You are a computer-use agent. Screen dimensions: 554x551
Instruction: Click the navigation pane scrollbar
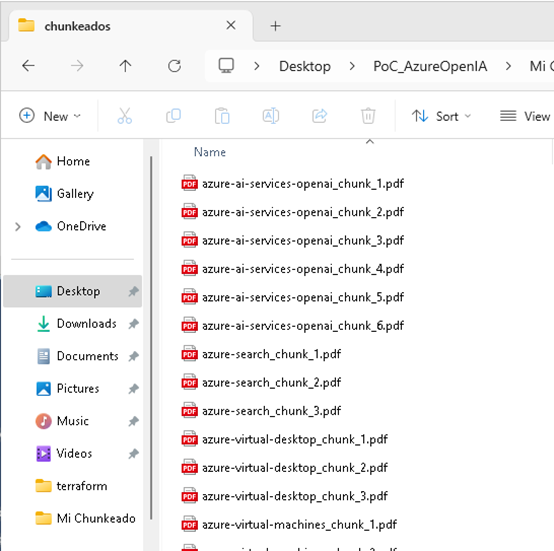pyautogui.click(x=151, y=337)
